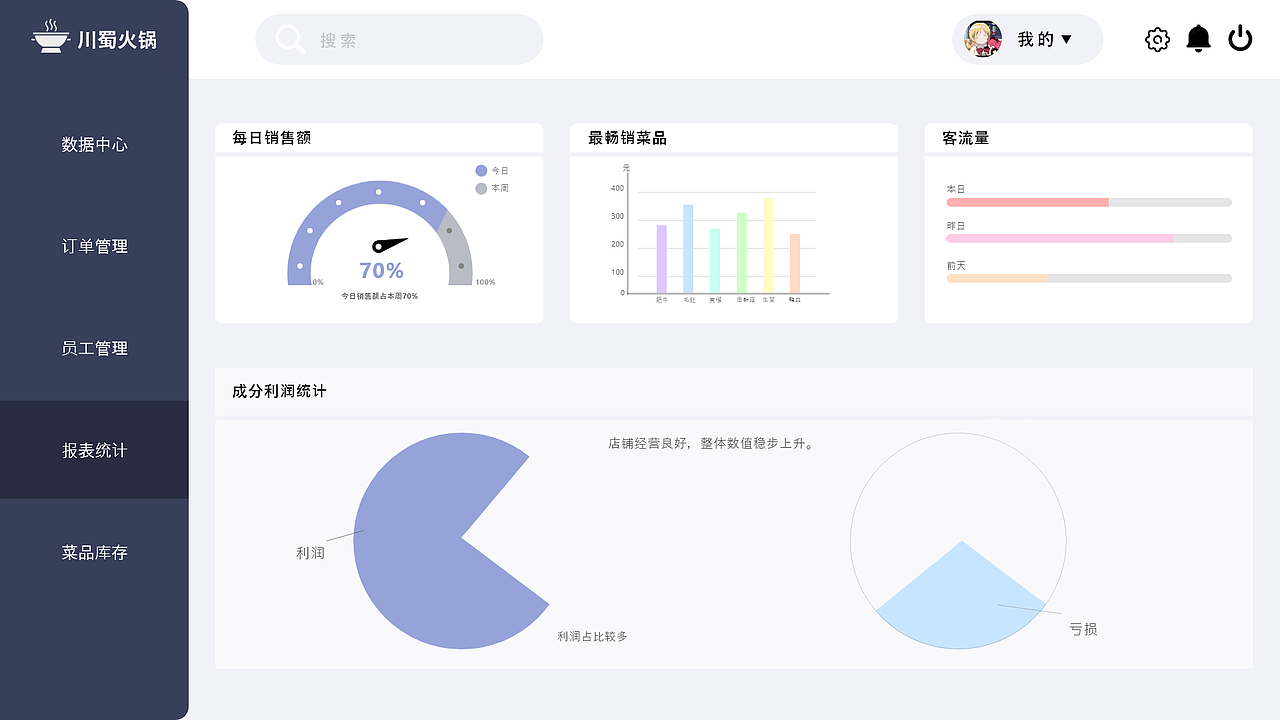The image size is (1280, 720).
Task: Click the 本日 label
Action: 956,189
